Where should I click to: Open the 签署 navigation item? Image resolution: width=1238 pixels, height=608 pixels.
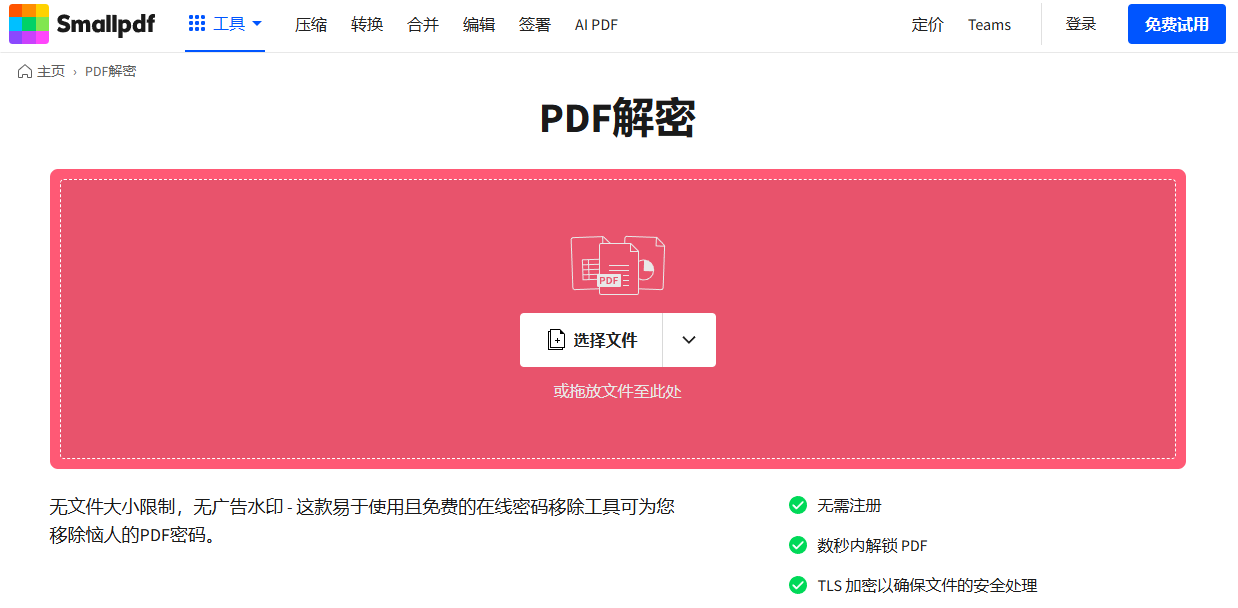coord(535,25)
